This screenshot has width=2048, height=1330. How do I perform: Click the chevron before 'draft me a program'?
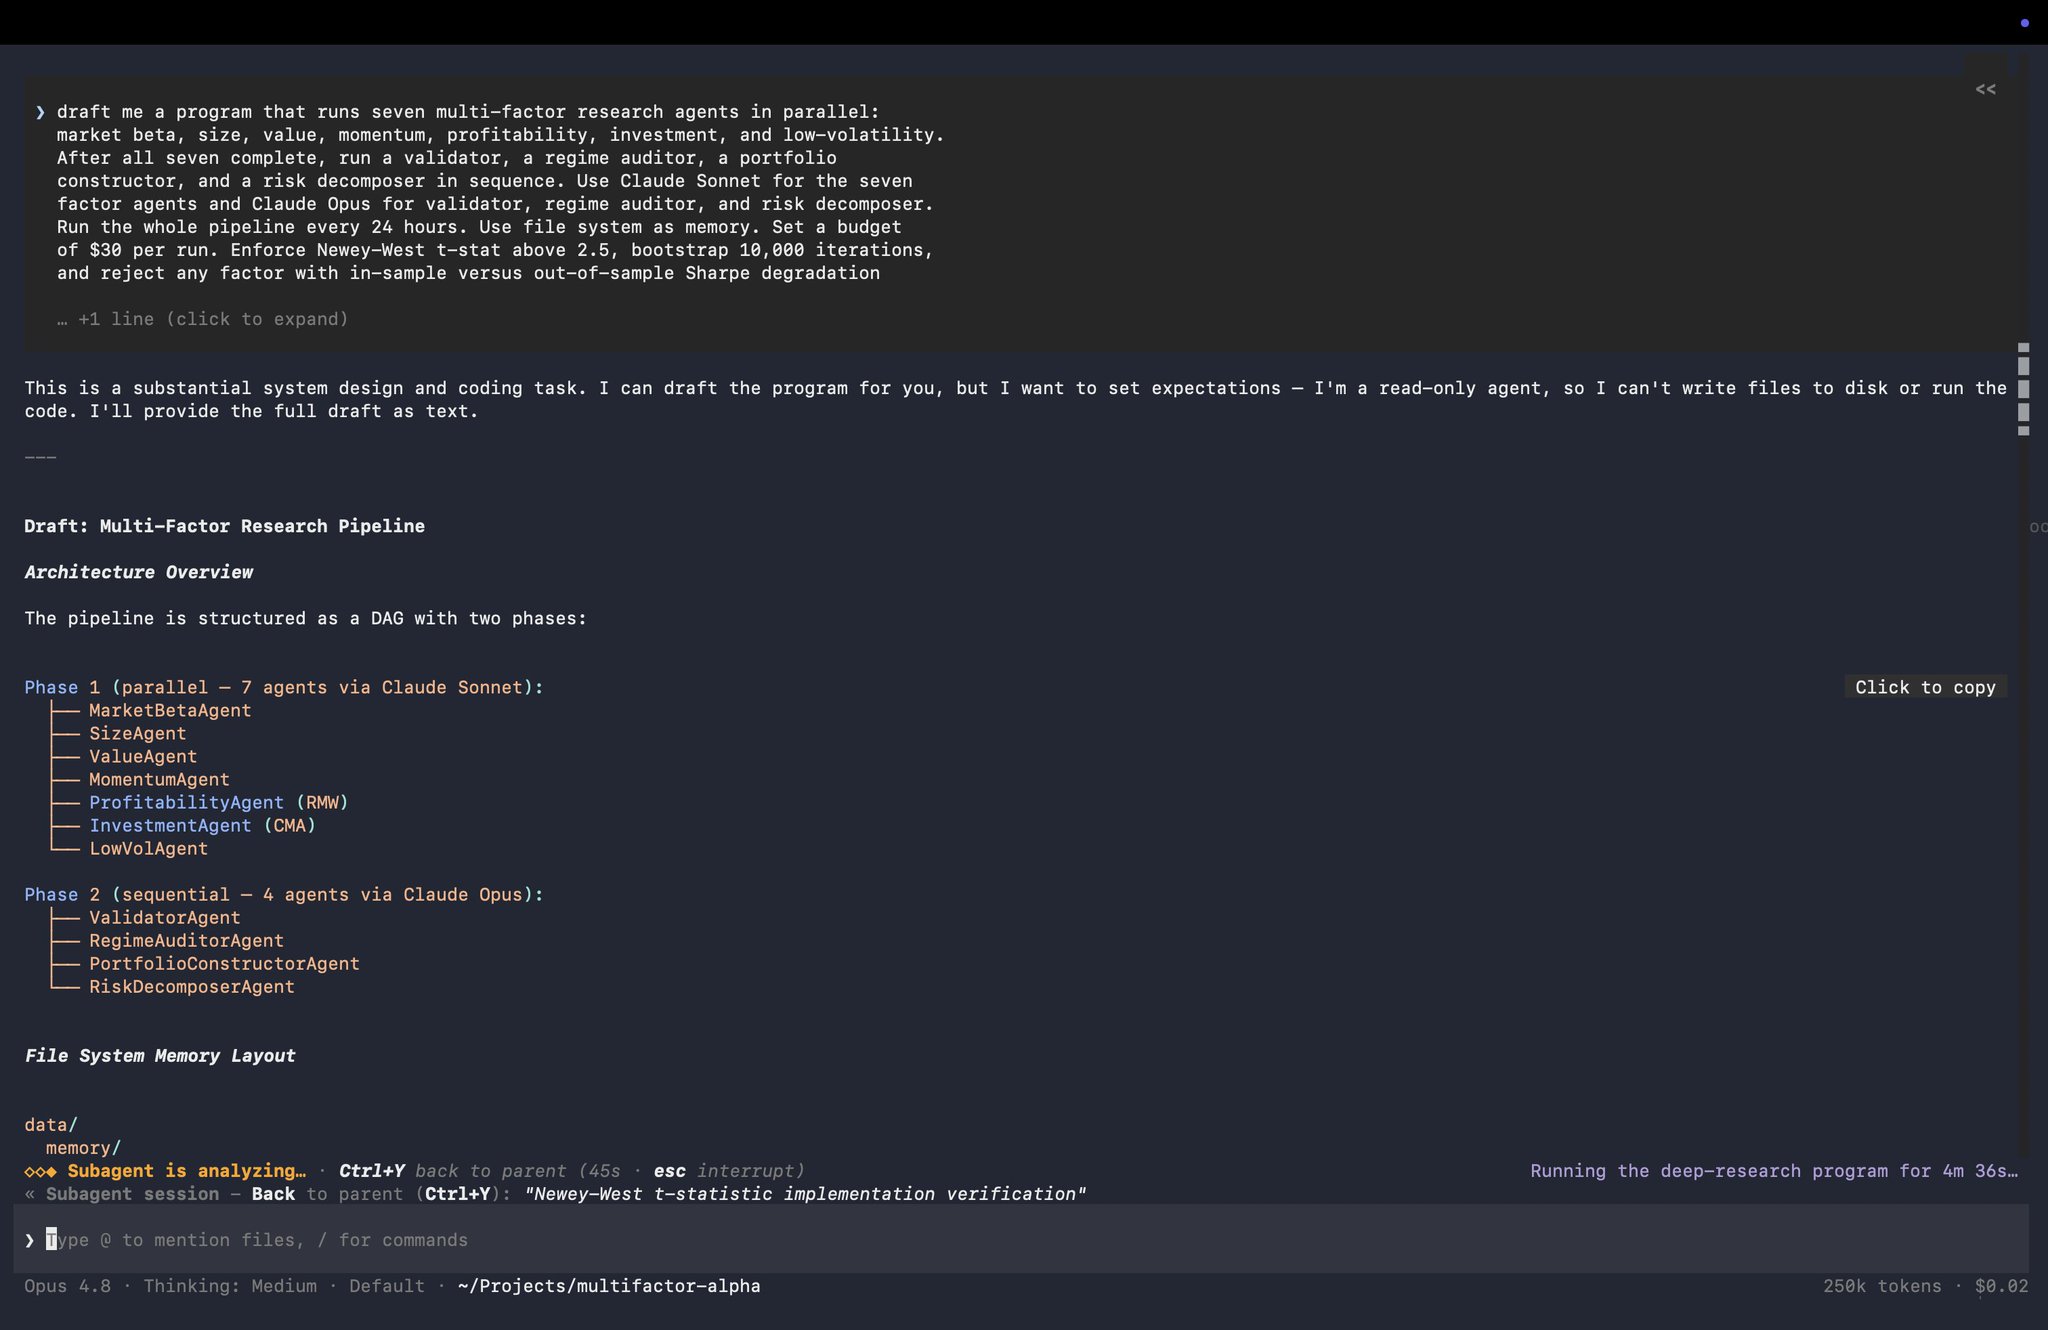click(x=40, y=112)
